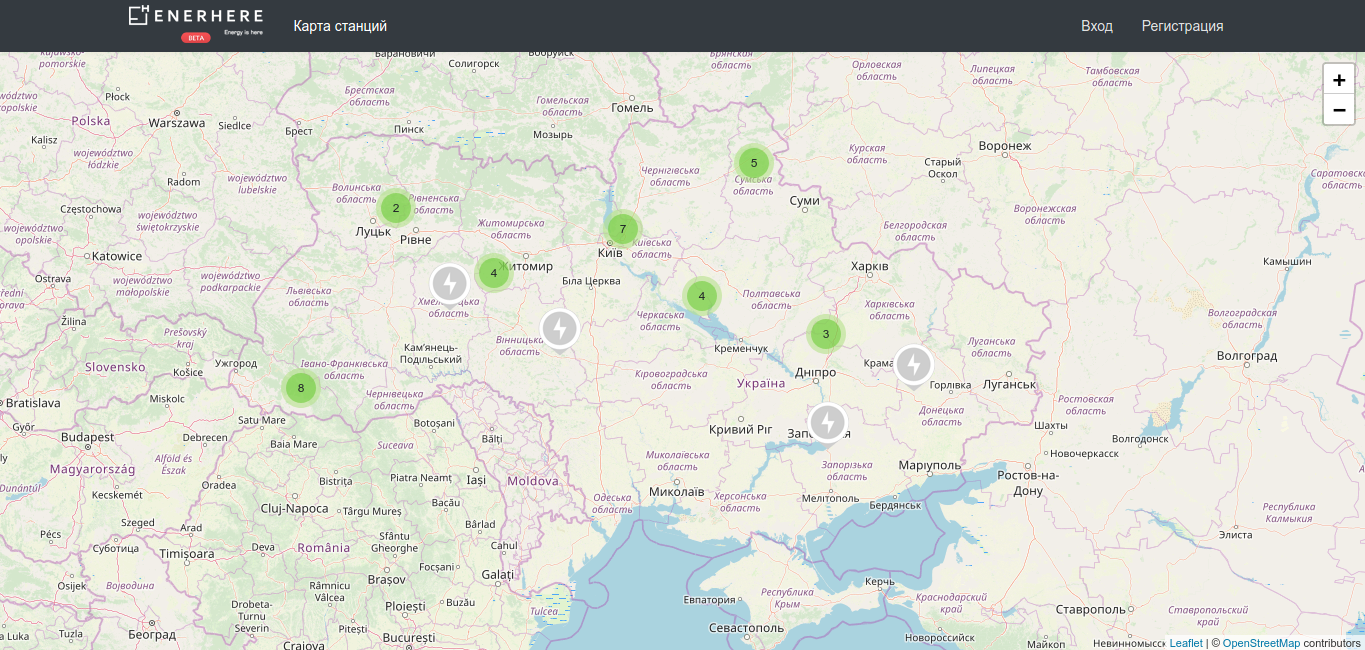Click the Воронеж city label

pyautogui.click(x=1005, y=146)
